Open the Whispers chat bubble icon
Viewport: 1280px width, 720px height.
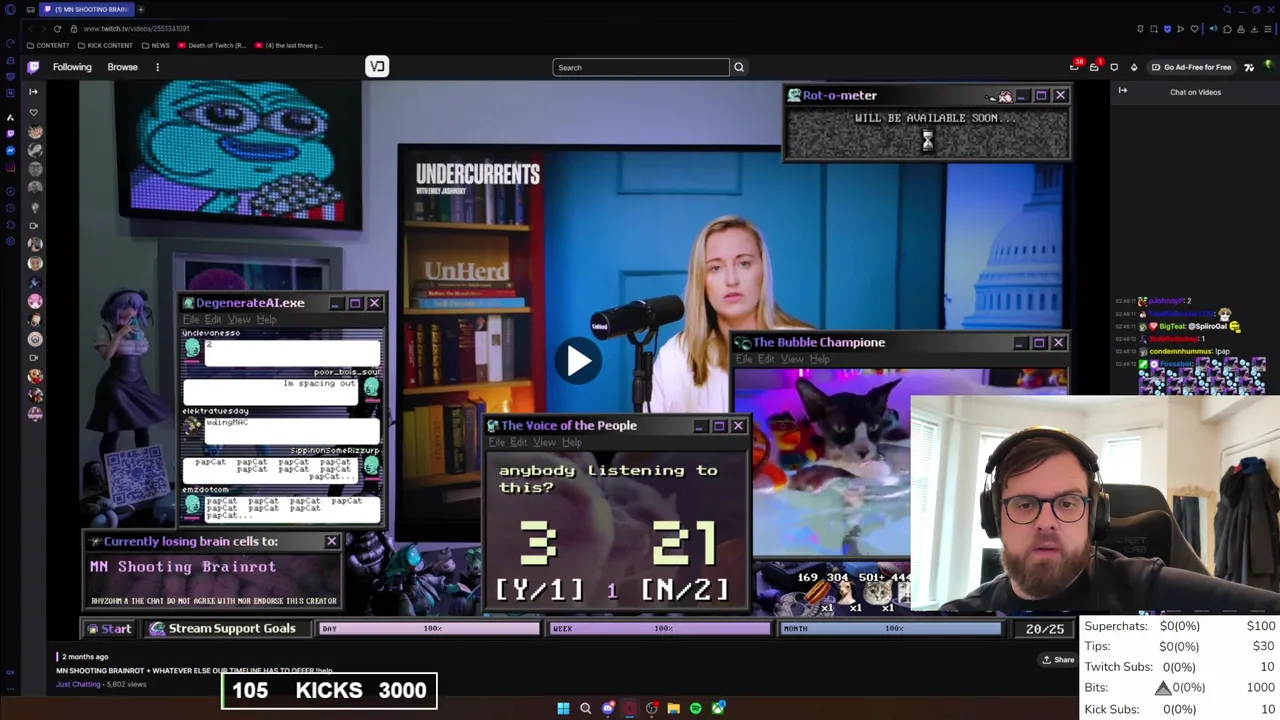1114,67
